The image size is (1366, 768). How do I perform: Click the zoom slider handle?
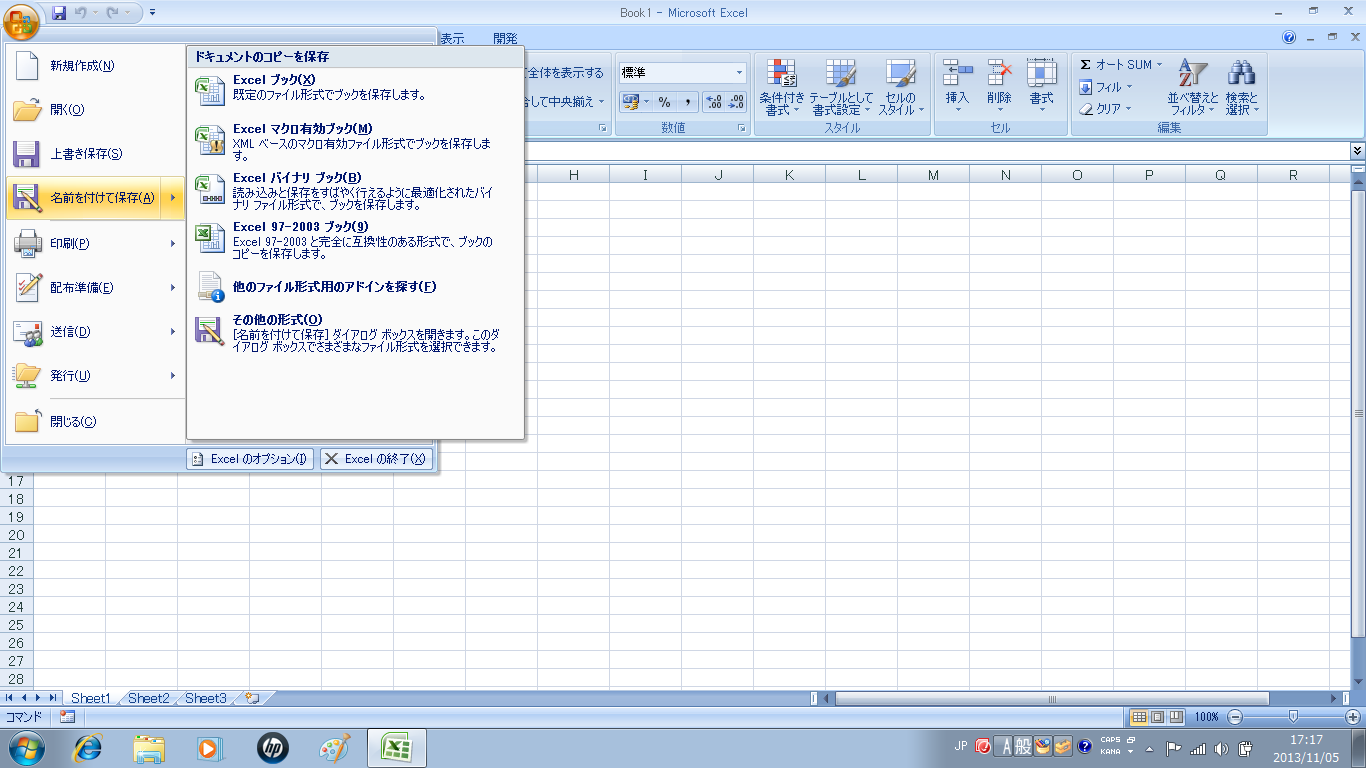click(1293, 717)
